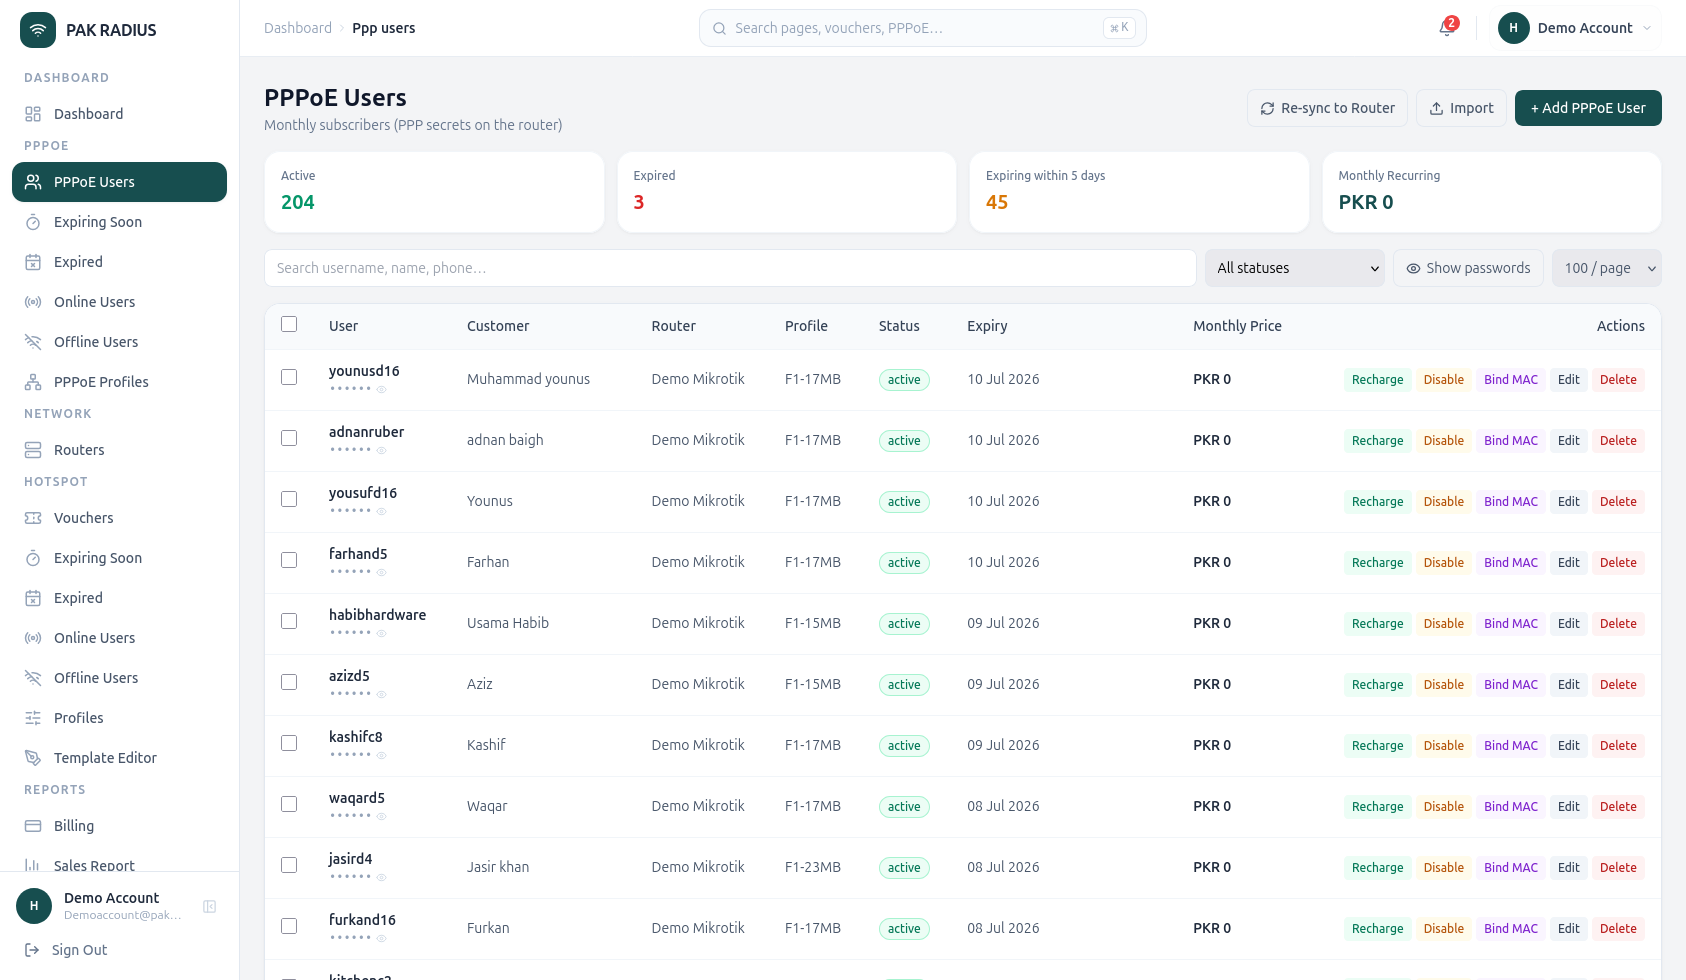The width and height of the screenshot is (1686, 980).
Task: Check the box for younusd16 row
Action: (x=289, y=377)
